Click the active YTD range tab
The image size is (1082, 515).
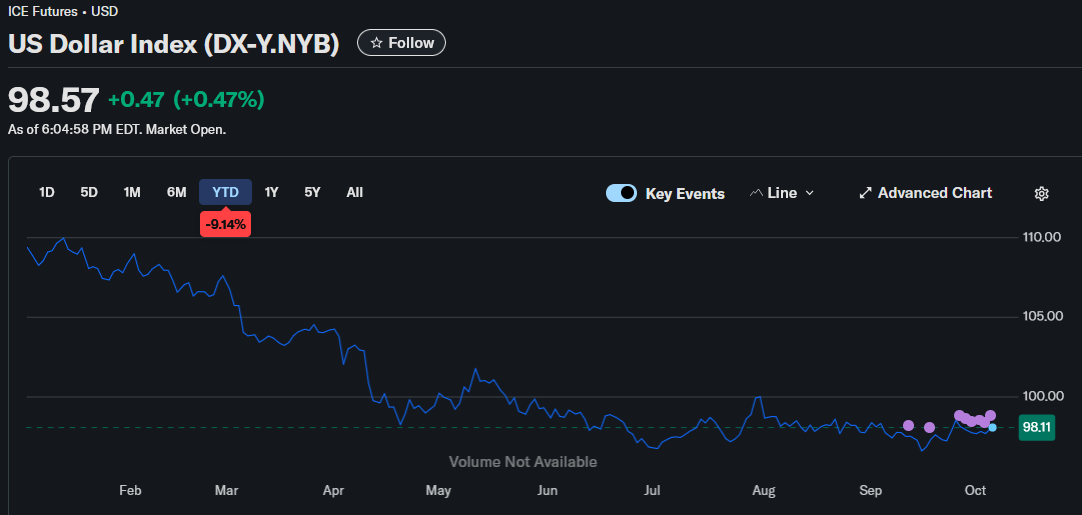point(225,192)
